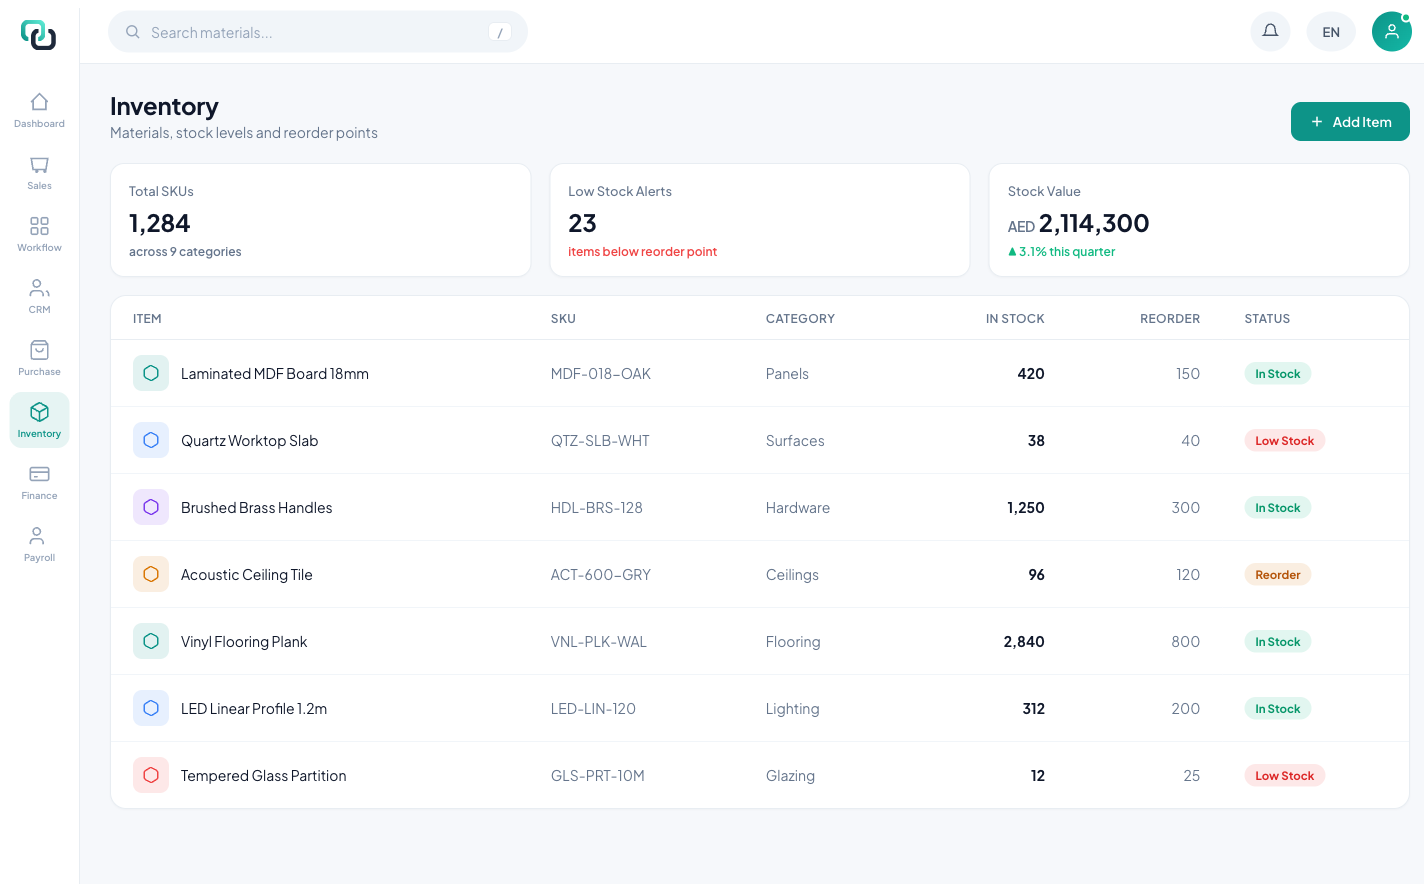Open the user profile avatar

click(x=1391, y=32)
